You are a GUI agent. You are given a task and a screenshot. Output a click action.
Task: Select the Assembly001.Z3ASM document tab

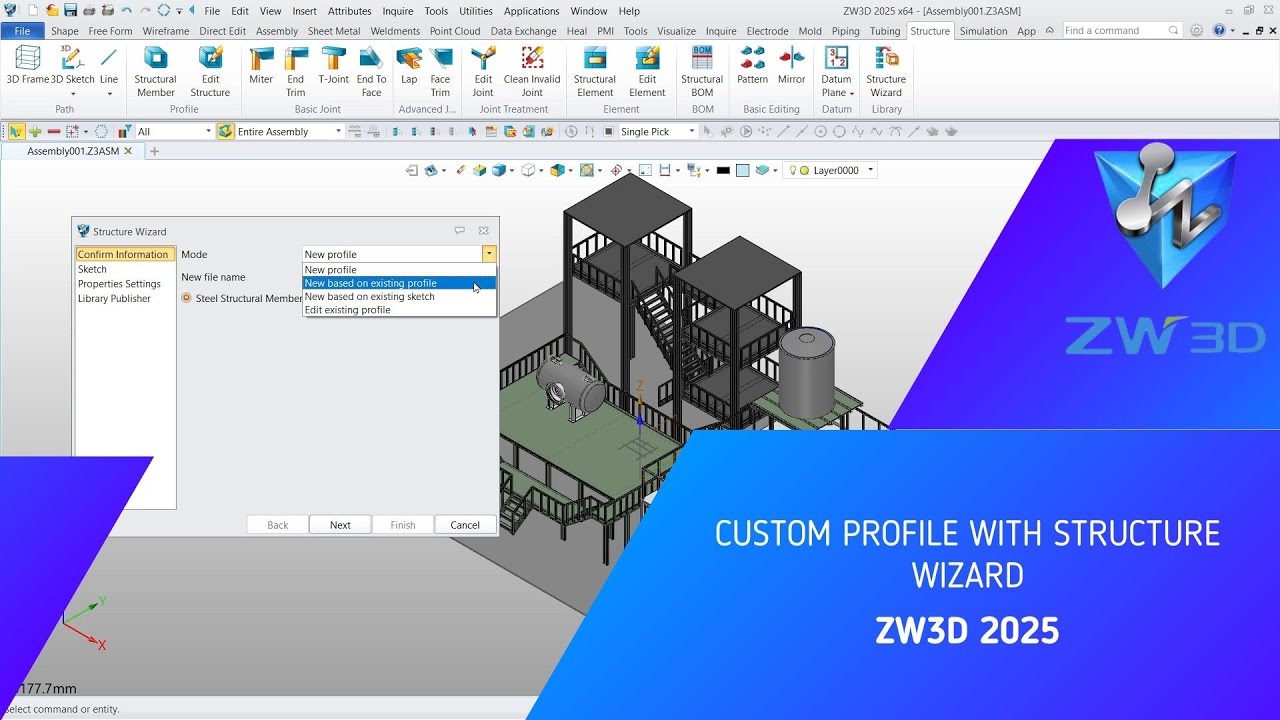click(73, 151)
